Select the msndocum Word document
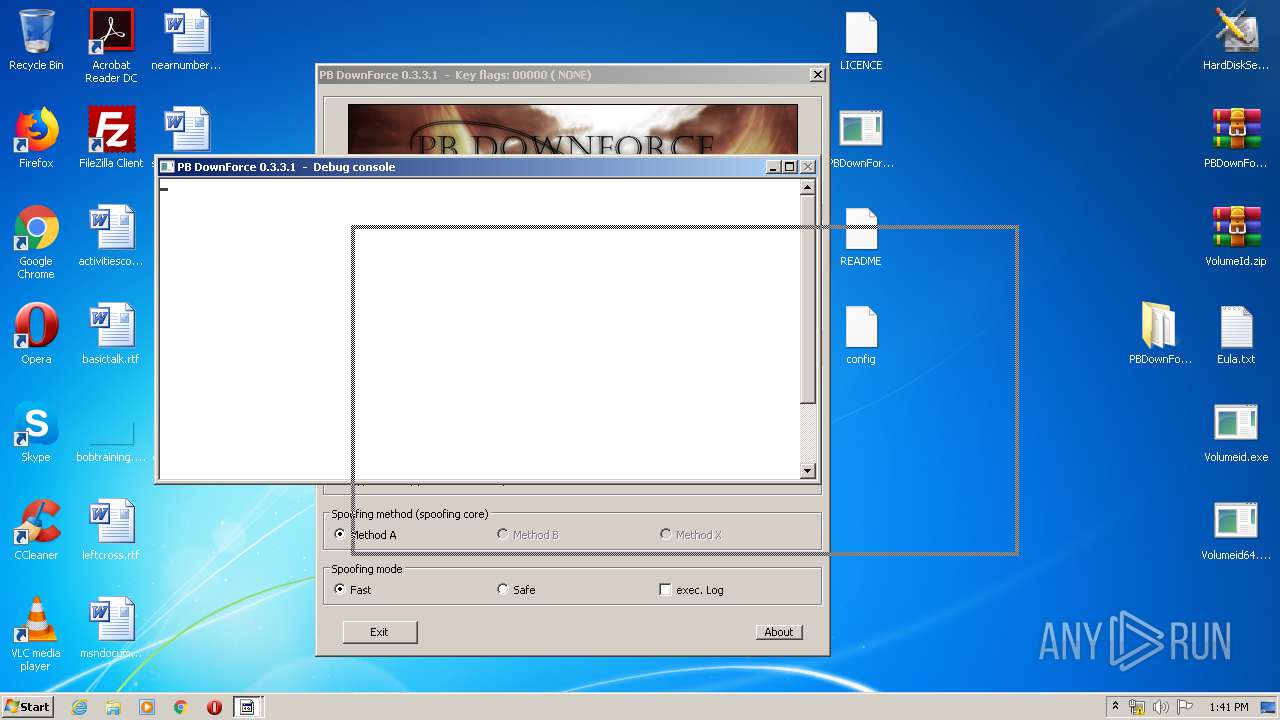This screenshot has height=720, width=1280. pos(111,628)
